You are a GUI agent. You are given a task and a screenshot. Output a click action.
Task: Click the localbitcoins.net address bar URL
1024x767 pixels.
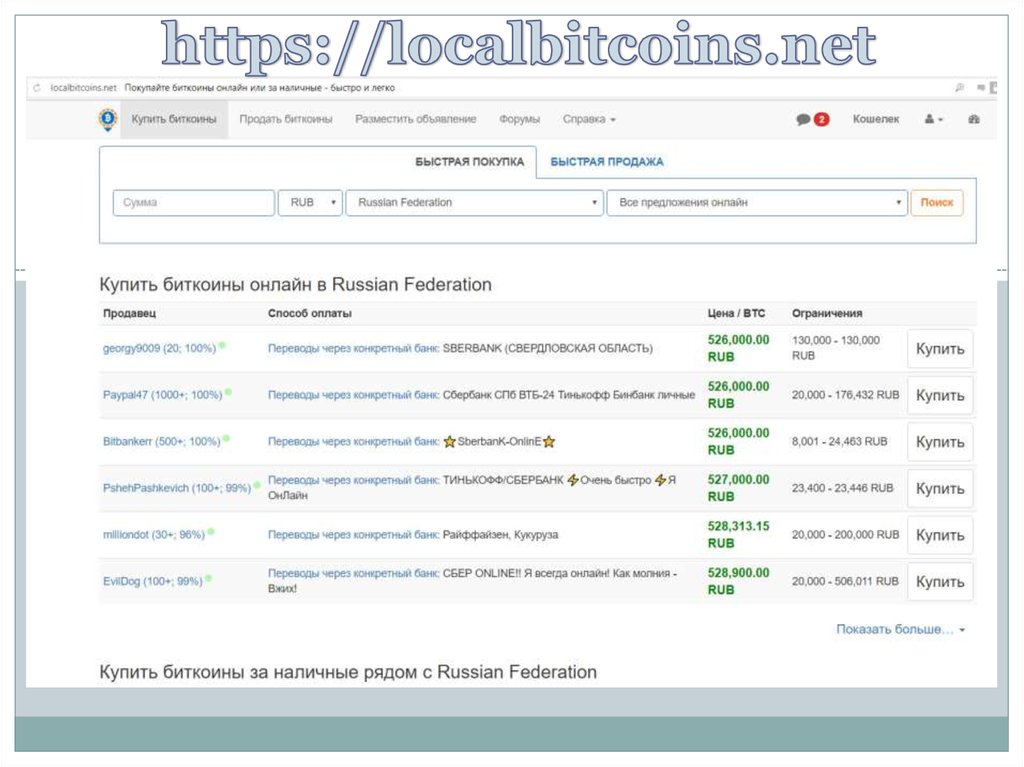pyautogui.click(x=83, y=88)
